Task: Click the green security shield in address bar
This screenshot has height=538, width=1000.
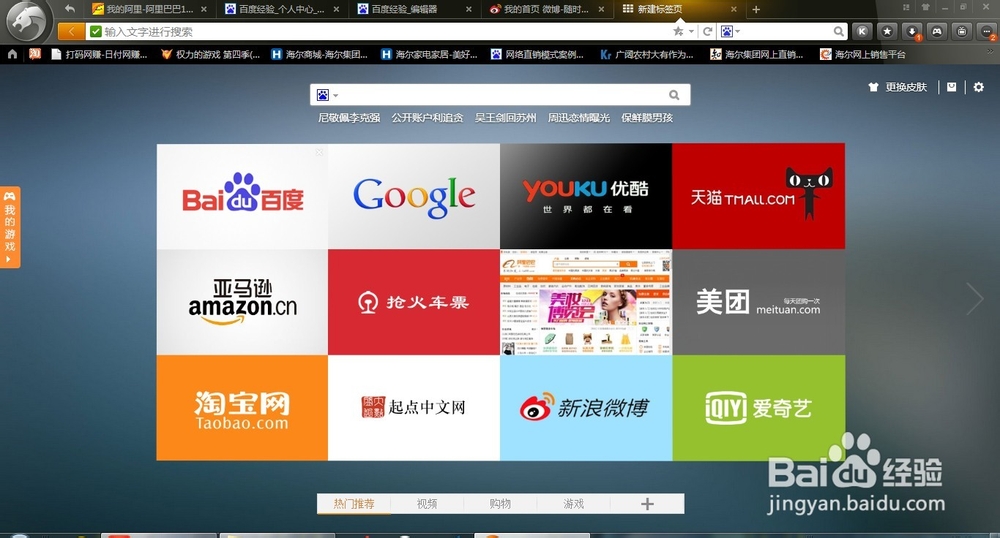Action: [x=96, y=31]
